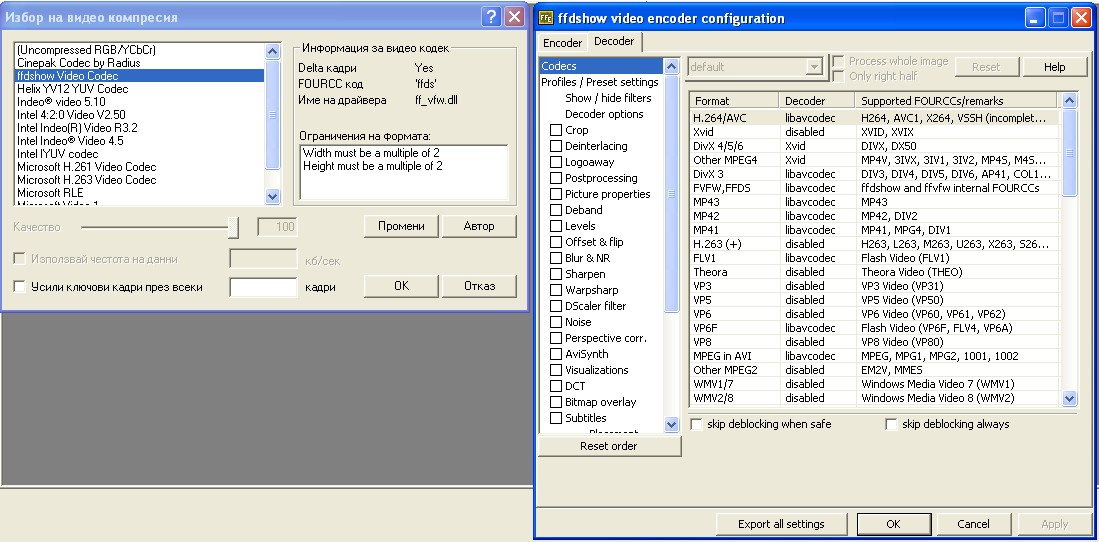
Task: Switch to the Decoder tab
Action: point(614,41)
